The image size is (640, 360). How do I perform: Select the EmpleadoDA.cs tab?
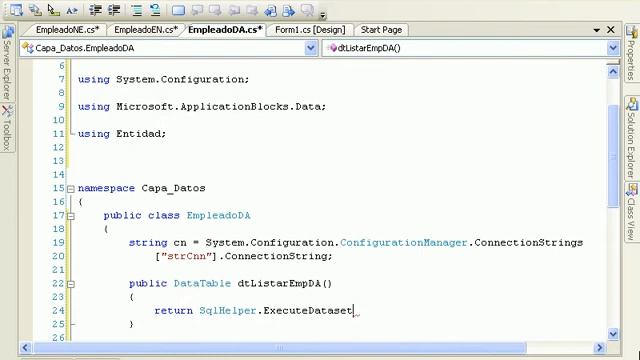pyautogui.click(x=225, y=30)
